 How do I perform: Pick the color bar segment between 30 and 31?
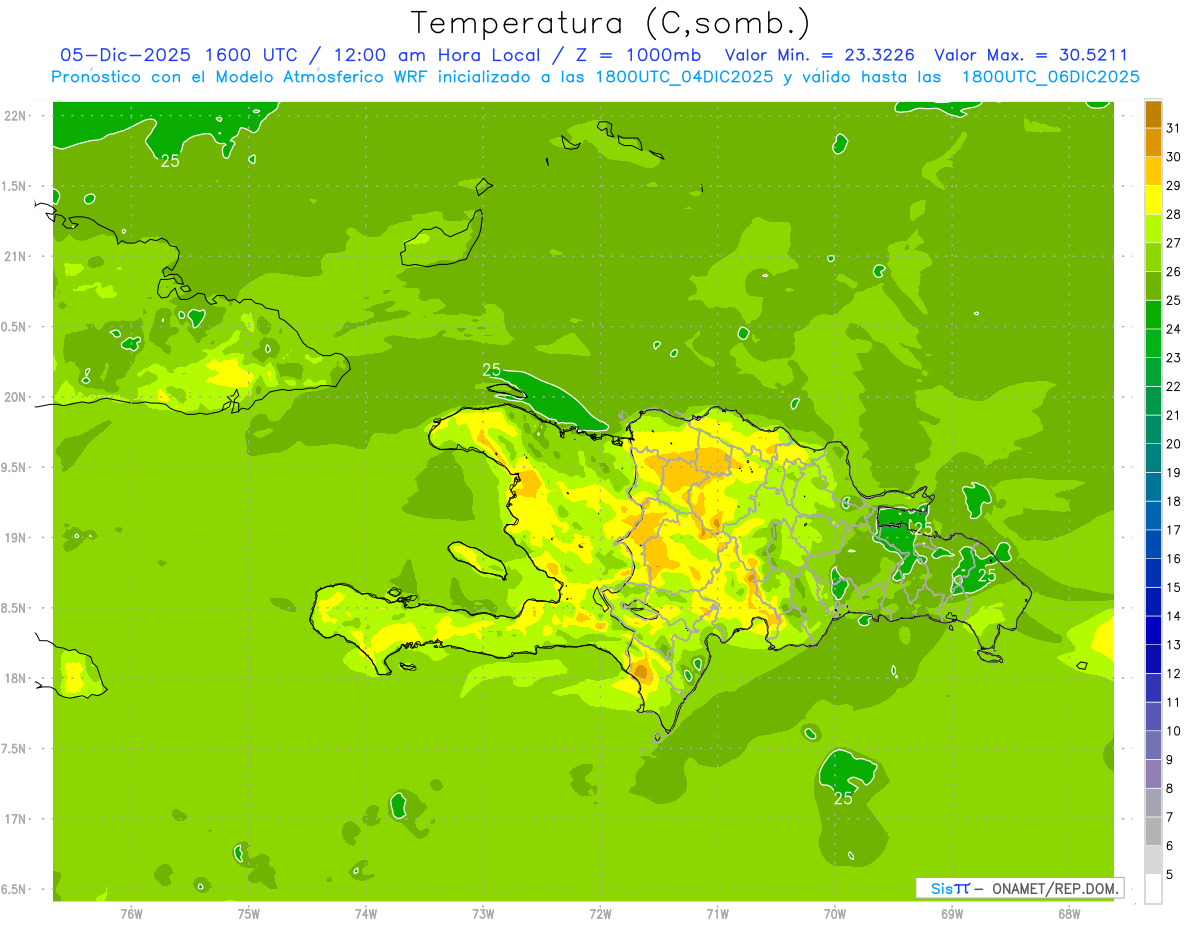coord(1153,142)
